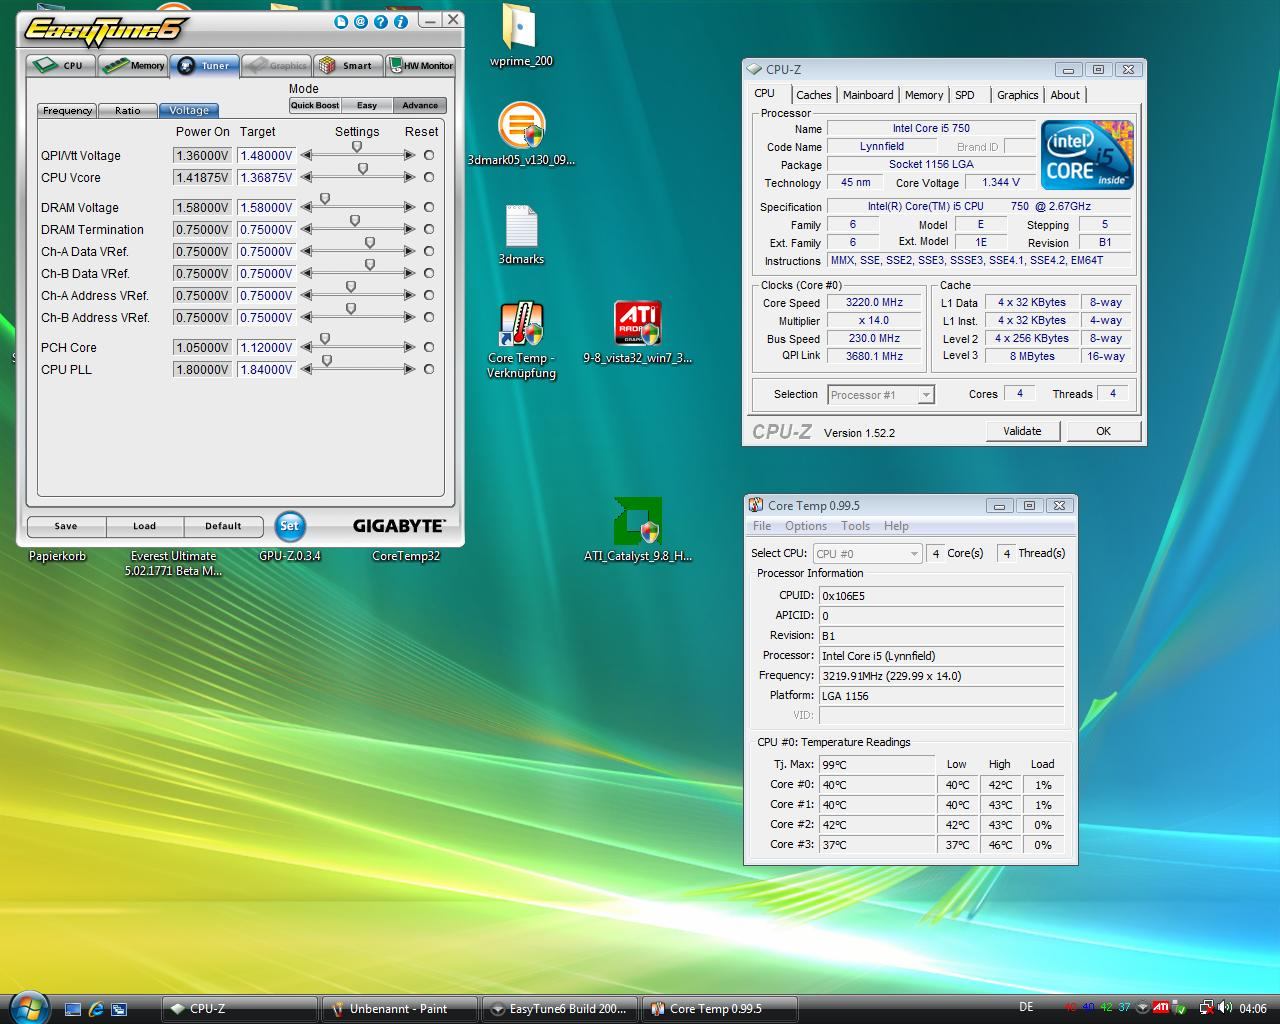Click the EasyTune tray icon beside temperatures
1280x1024 pixels.
1142,1008
